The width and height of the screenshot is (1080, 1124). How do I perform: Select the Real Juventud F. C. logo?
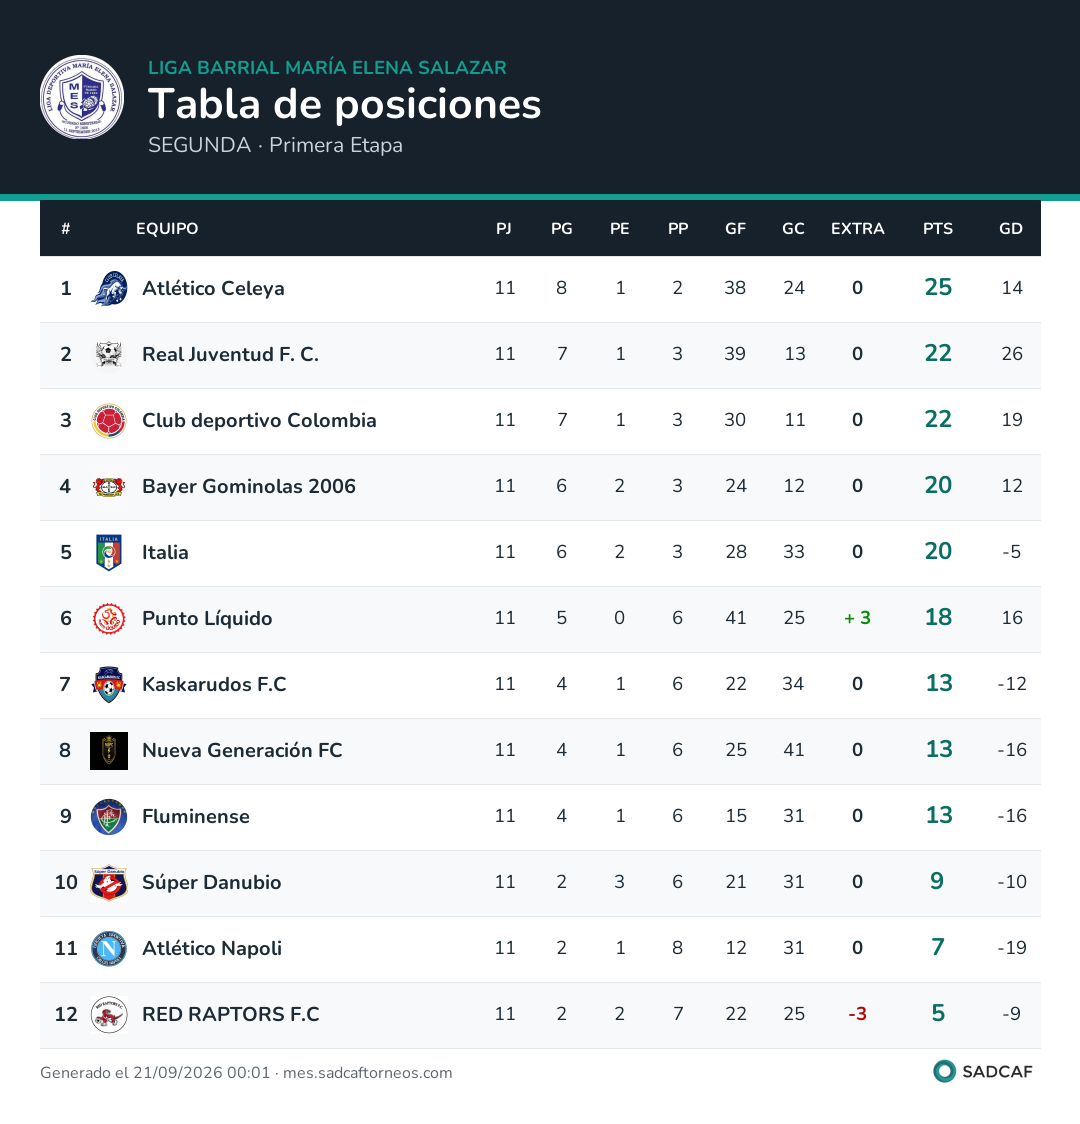tap(109, 354)
